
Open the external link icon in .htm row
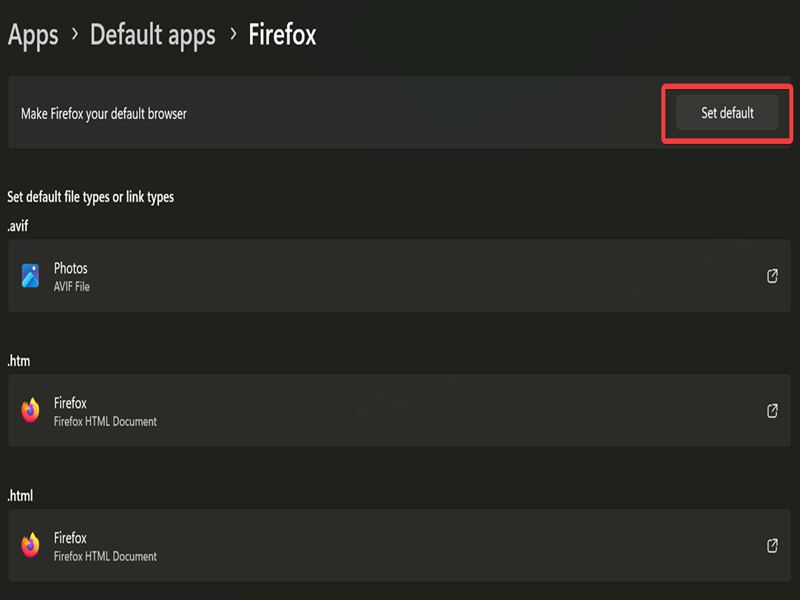coord(772,411)
